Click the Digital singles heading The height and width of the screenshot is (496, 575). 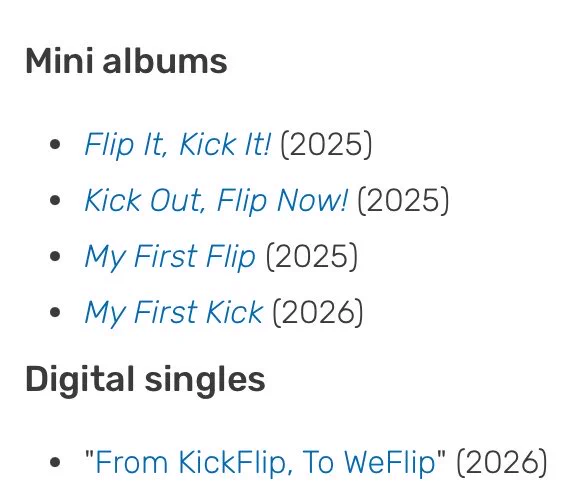(x=145, y=379)
